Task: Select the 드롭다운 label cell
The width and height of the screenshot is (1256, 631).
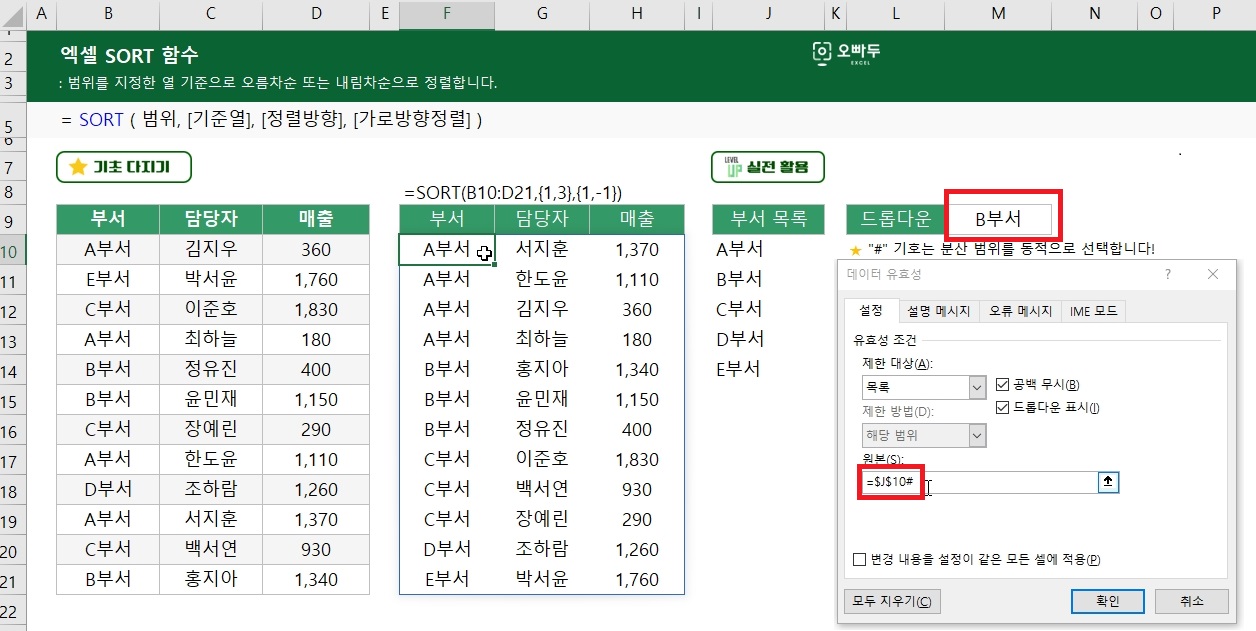Action: click(896, 219)
